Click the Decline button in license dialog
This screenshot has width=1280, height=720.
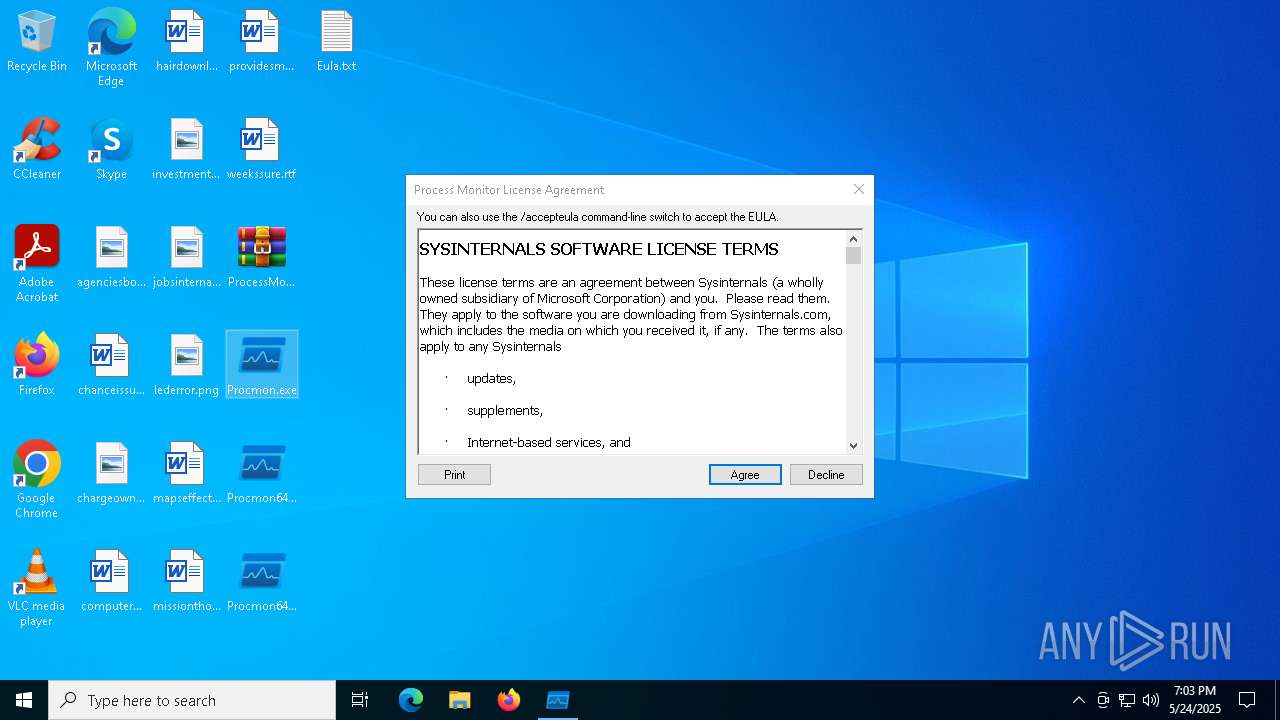(x=826, y=475)
